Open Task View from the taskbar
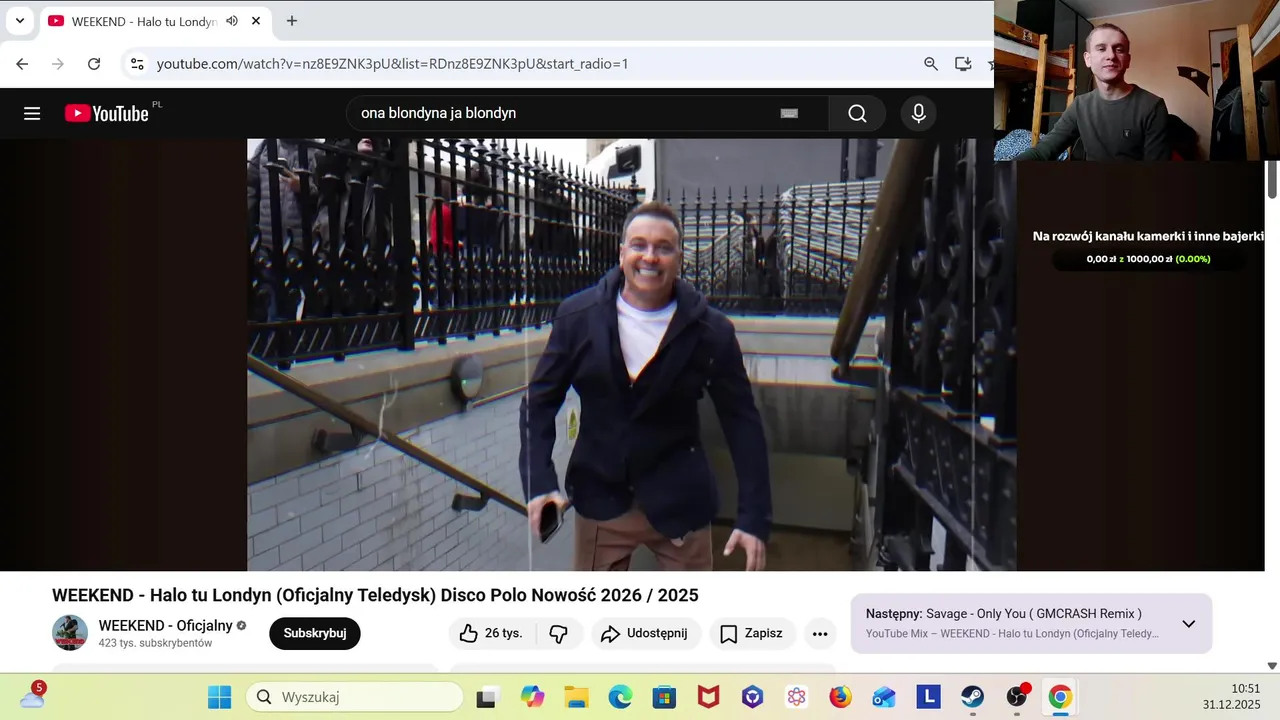This screenshot has height=720, width=1280. coord(486,697)
